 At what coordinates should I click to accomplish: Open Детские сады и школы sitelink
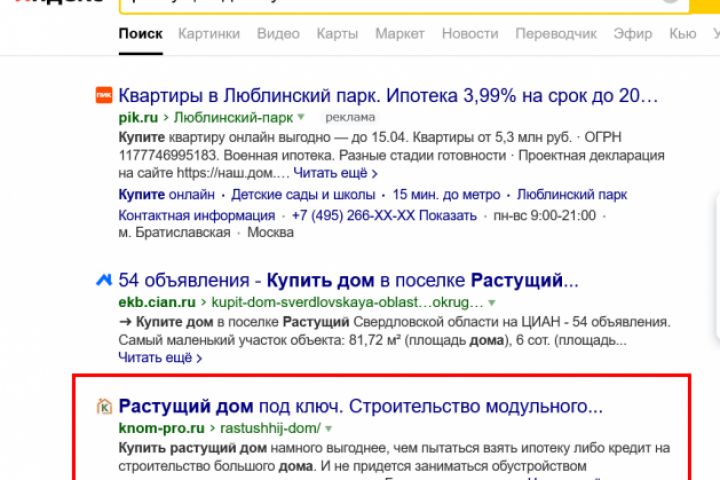click(303, 194)
